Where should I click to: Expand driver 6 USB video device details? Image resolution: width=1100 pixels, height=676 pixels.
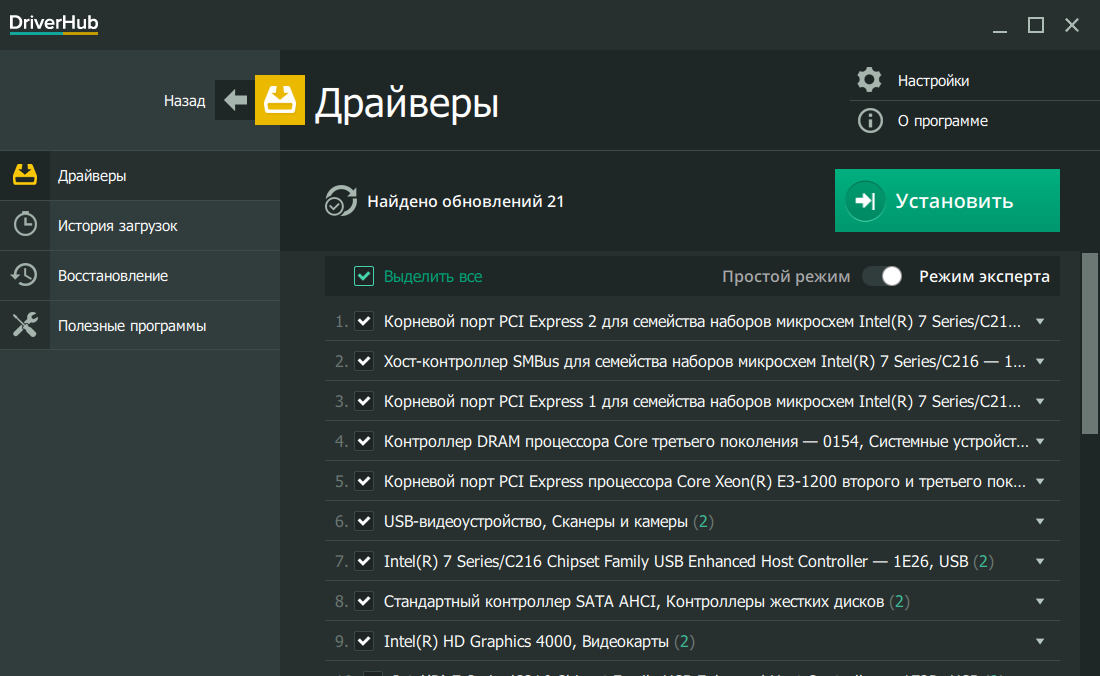point(1040,522)
